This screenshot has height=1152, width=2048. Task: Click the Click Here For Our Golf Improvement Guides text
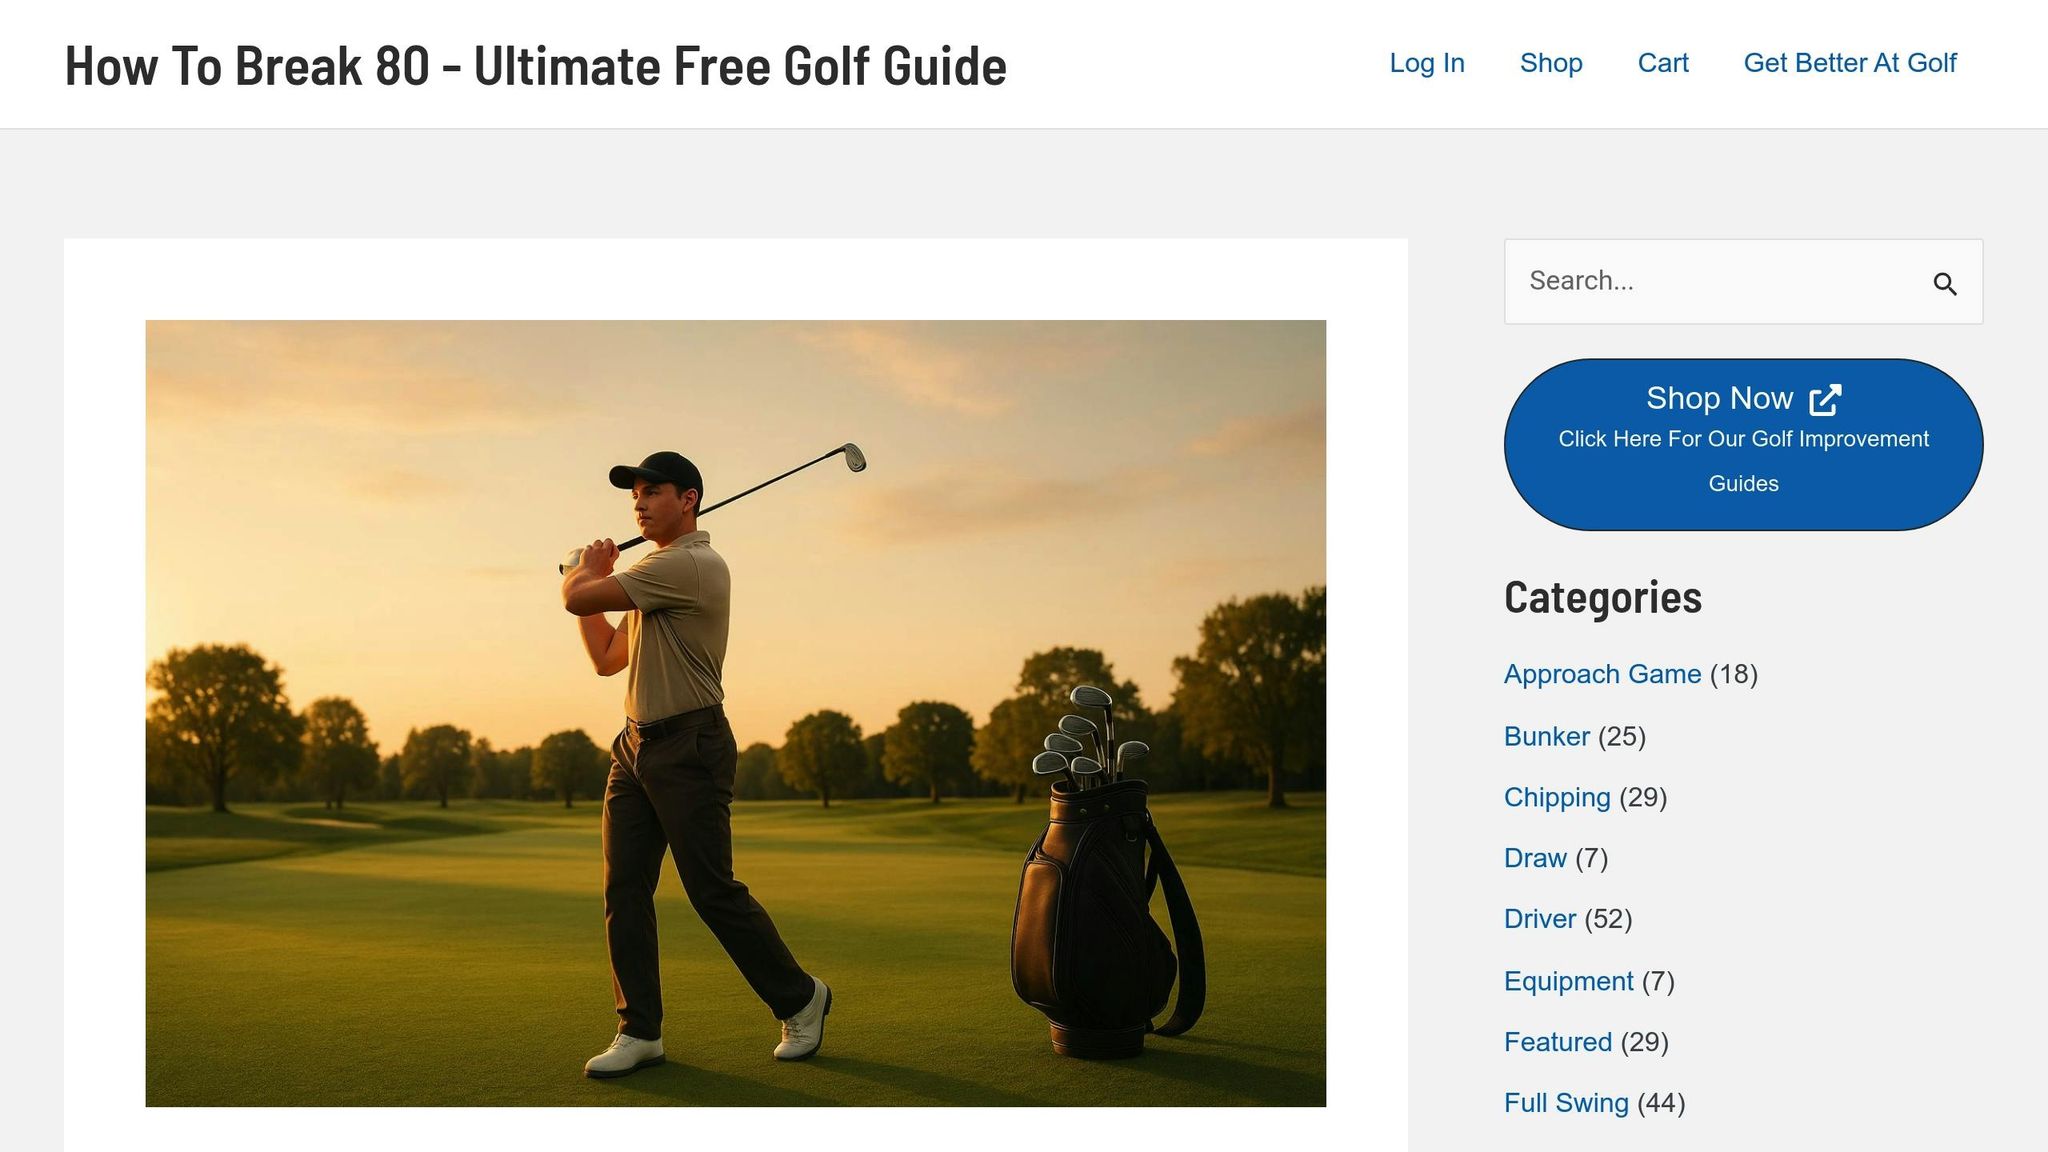(x=1743, y=461)
